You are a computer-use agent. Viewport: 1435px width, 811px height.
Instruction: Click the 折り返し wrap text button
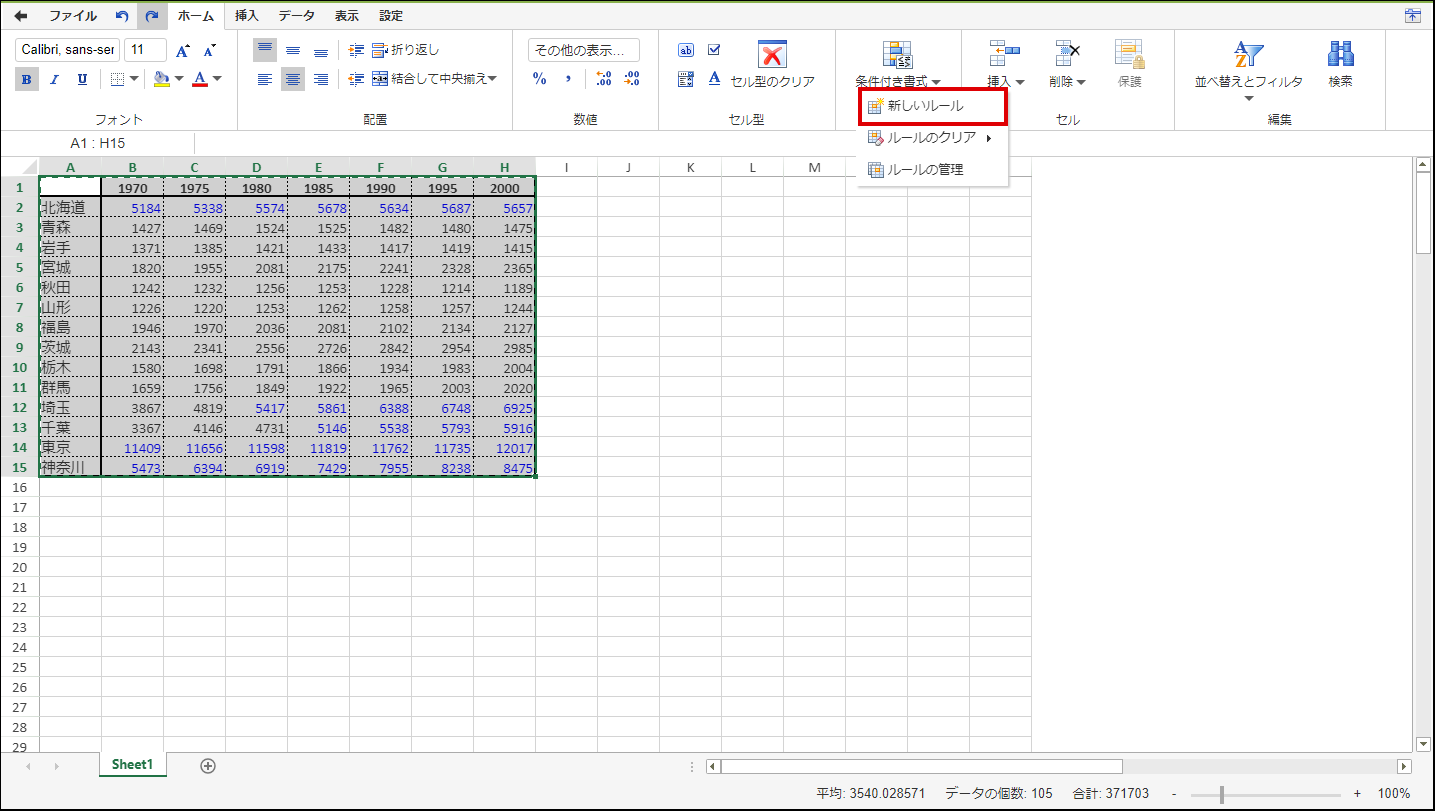pyautogui.click(x=405, y=49)
